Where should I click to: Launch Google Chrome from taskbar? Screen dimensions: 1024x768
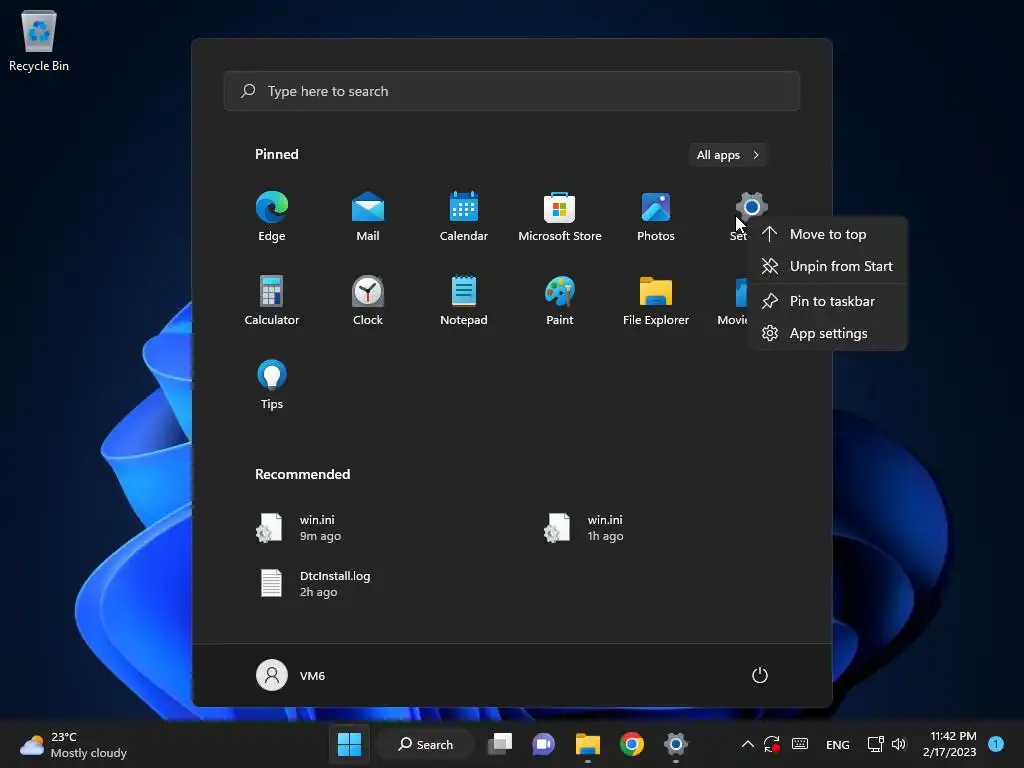tap(632, 744)
